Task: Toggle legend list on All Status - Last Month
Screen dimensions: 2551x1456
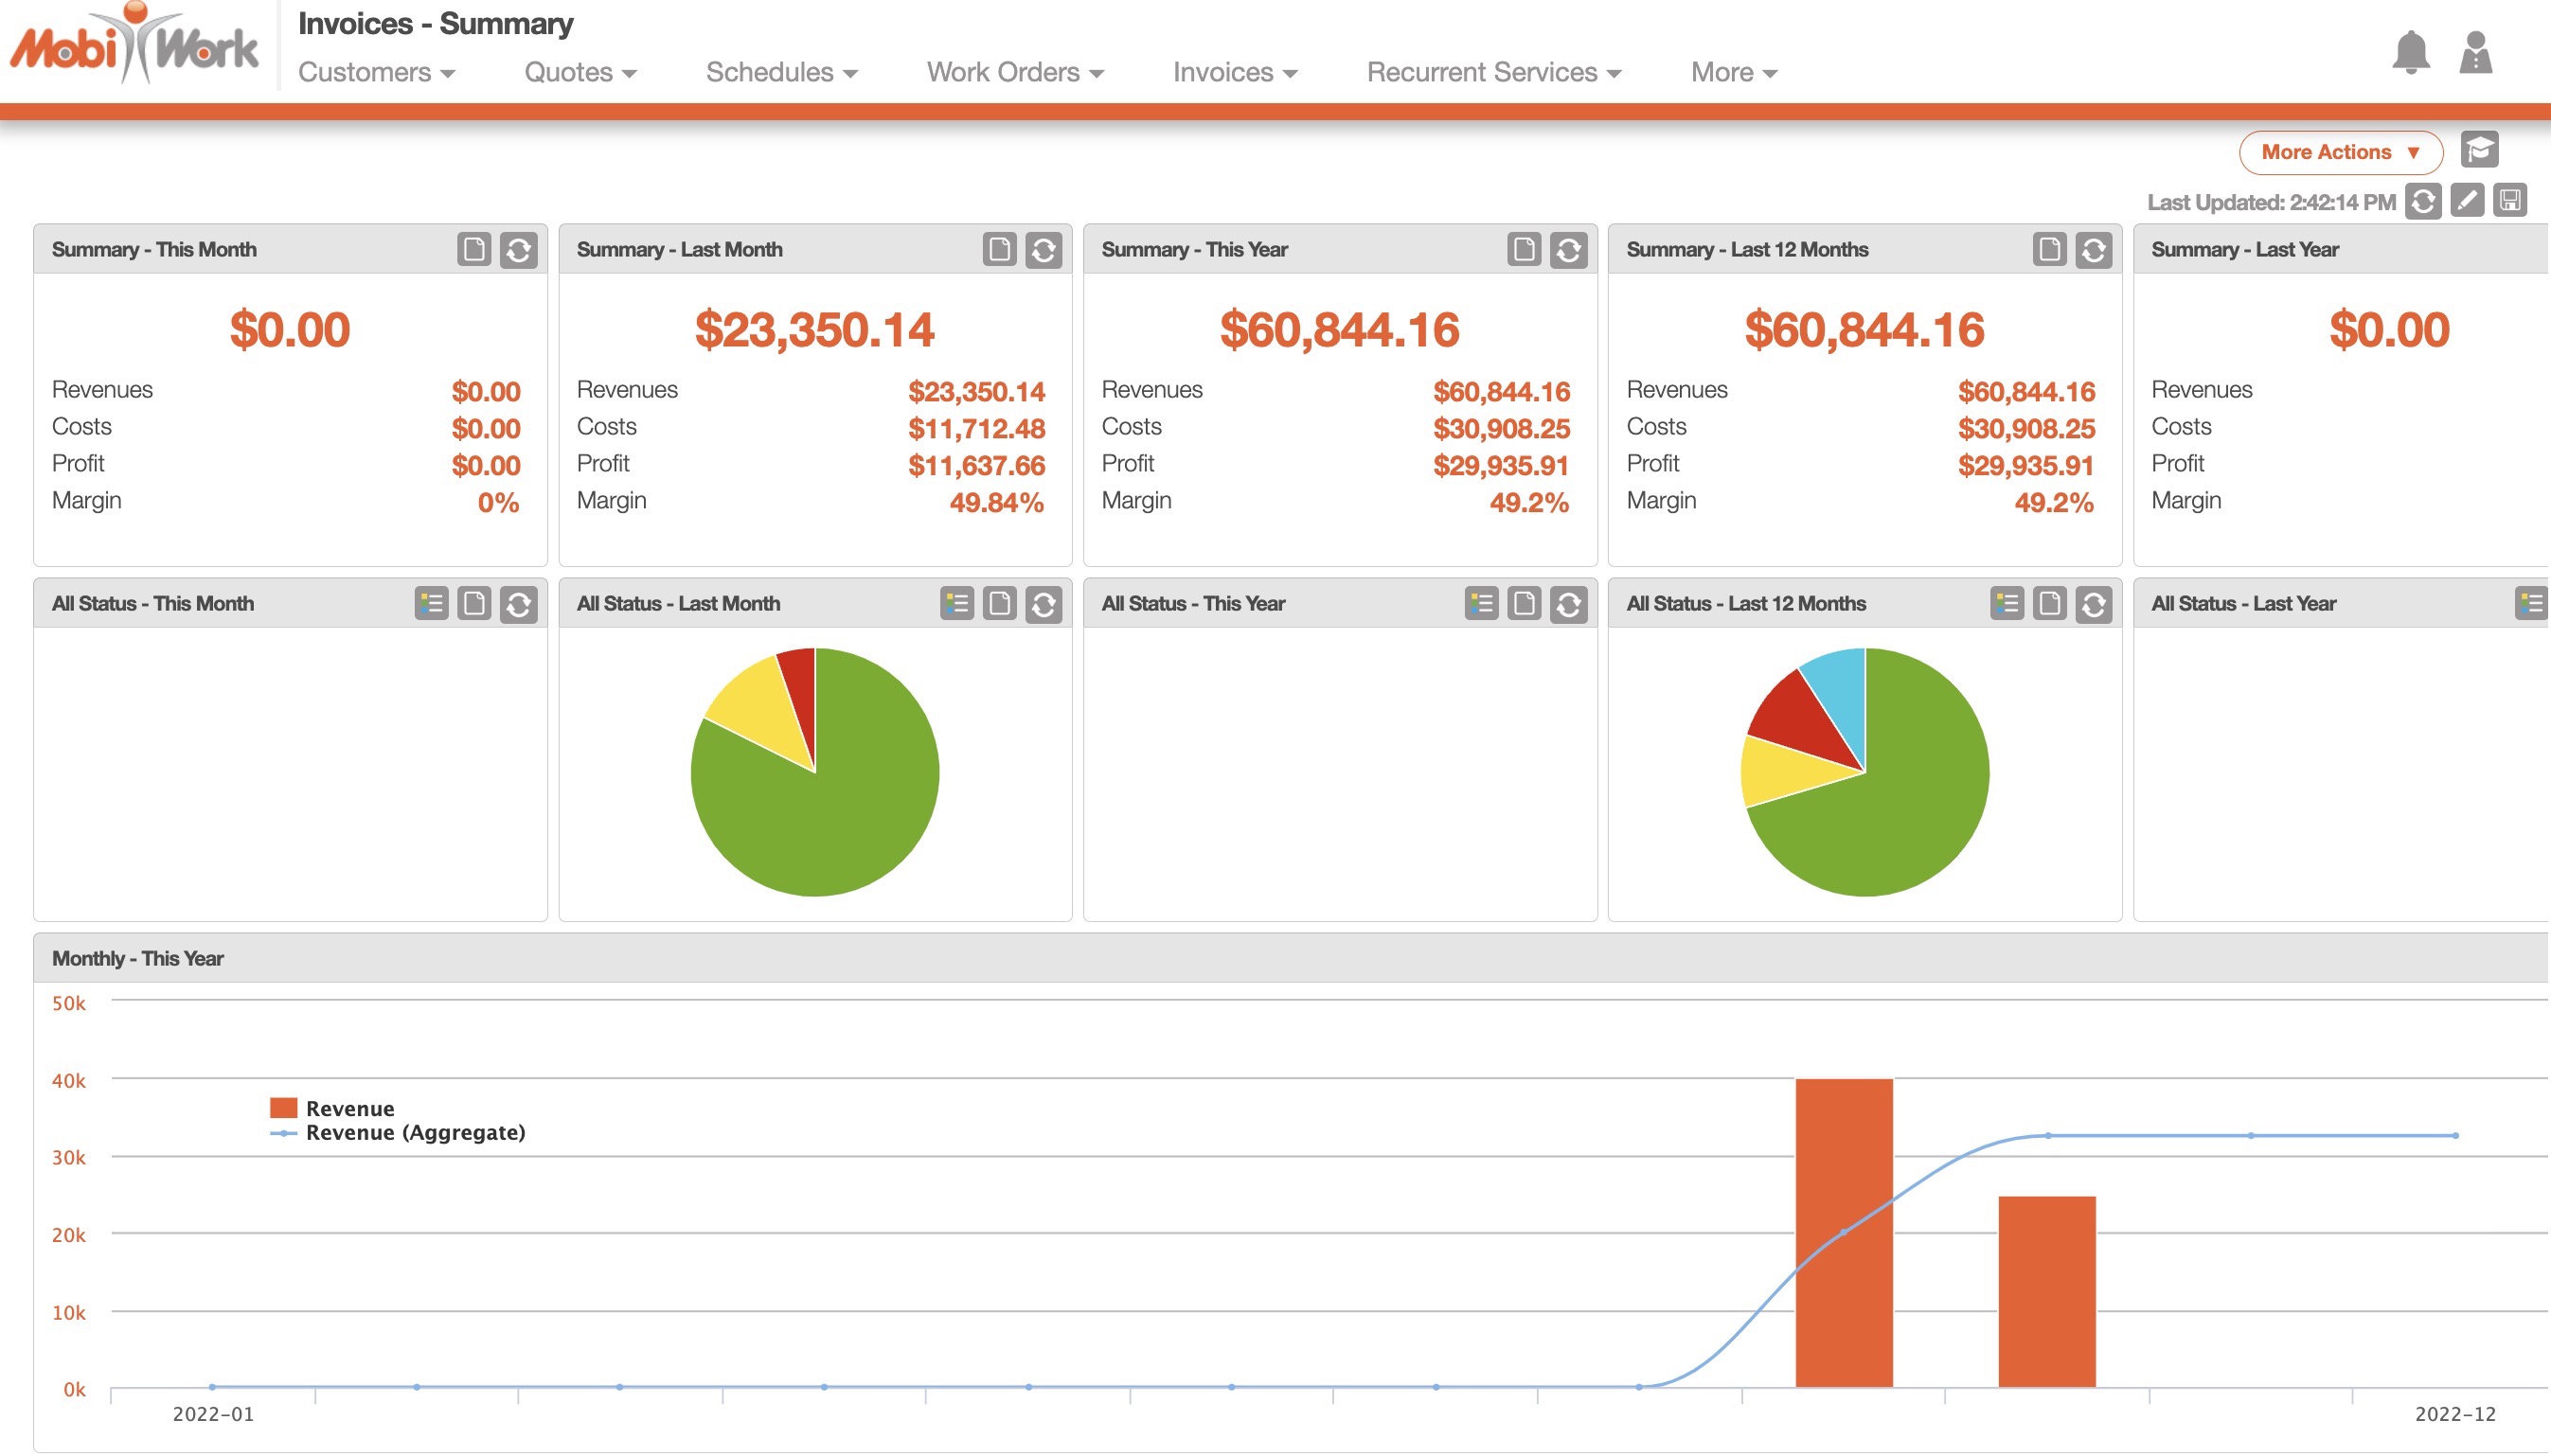Action: pyautogui.click(x=956, y=604)
